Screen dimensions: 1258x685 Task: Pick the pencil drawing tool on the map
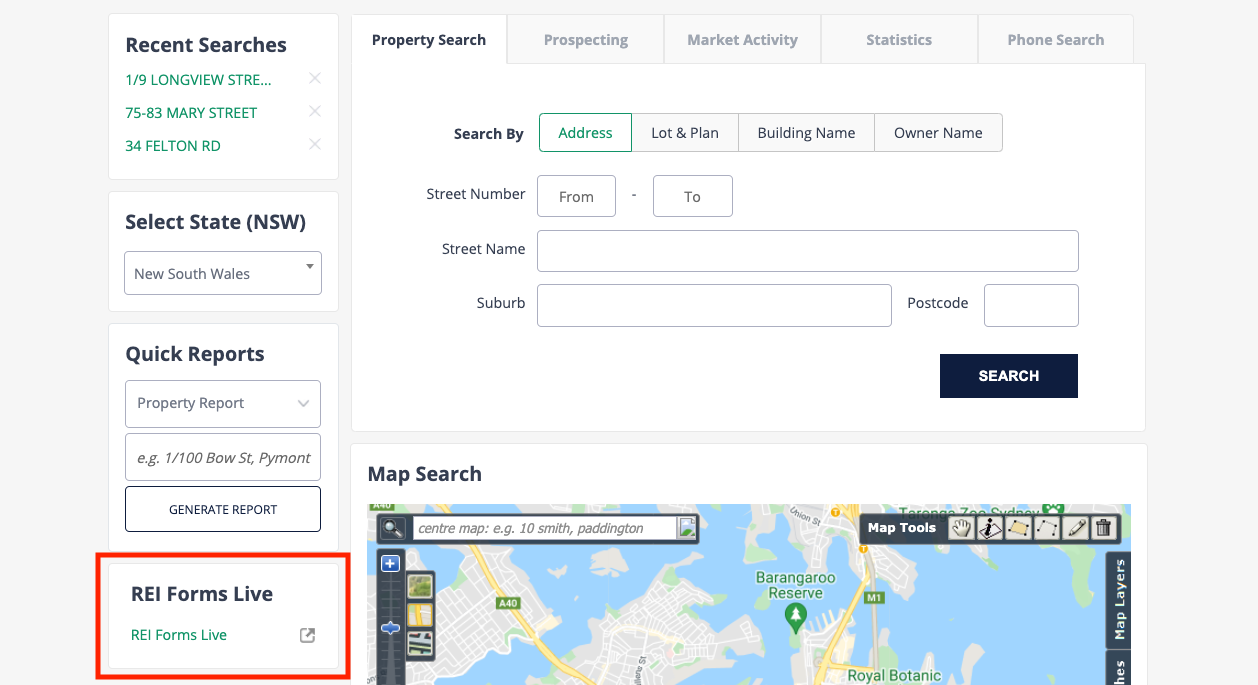point(1075,527)
